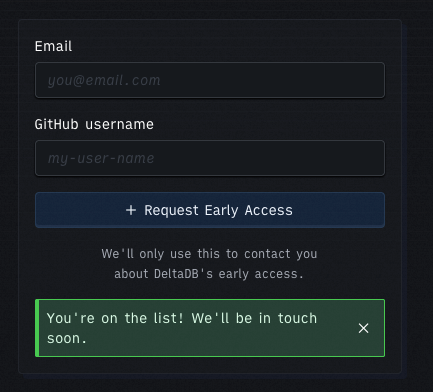Select the you@email.com placeholder text

(104, 80)
